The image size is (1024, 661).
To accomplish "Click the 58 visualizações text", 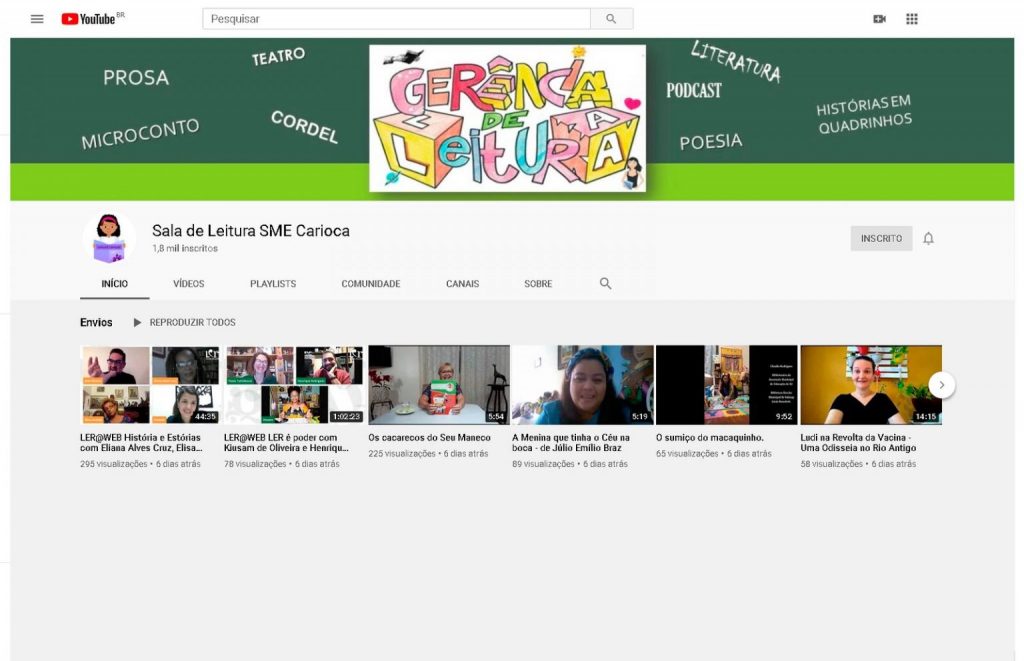I will click(832, 464).
